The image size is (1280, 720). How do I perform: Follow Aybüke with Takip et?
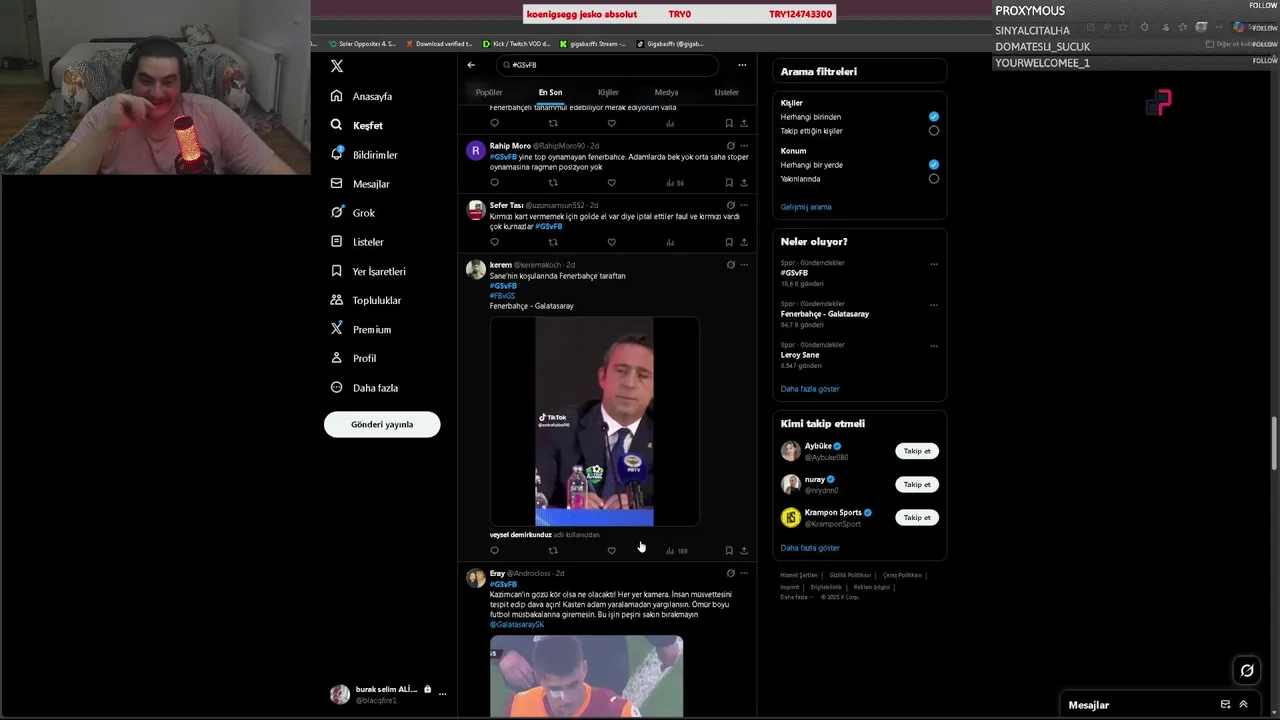[x=917, y=451]
